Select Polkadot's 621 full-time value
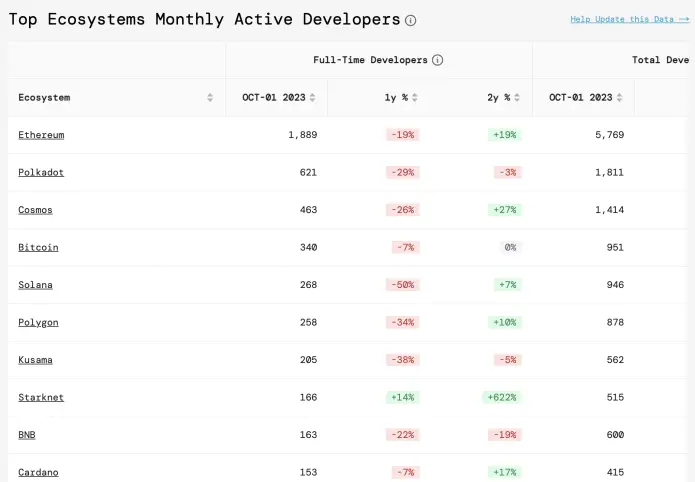 [x=308, y=172]
